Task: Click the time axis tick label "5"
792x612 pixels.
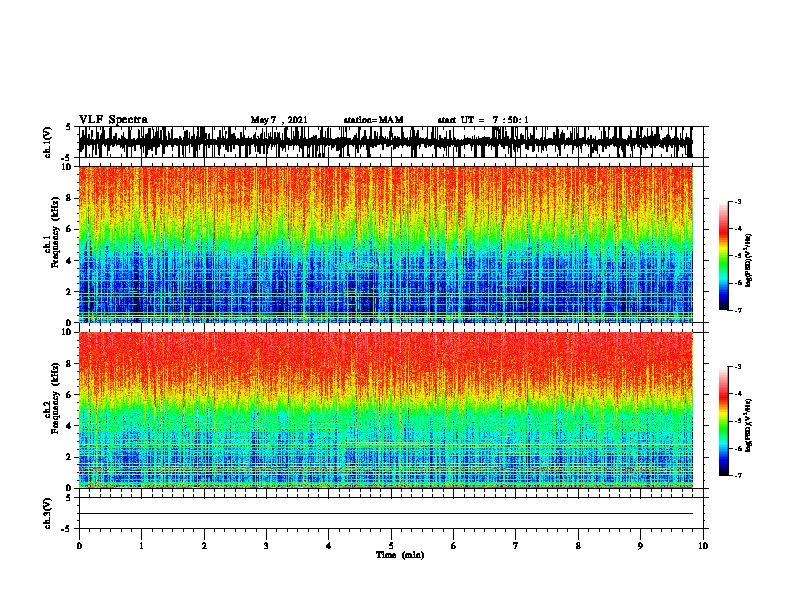Action: (x=391, y=546)
